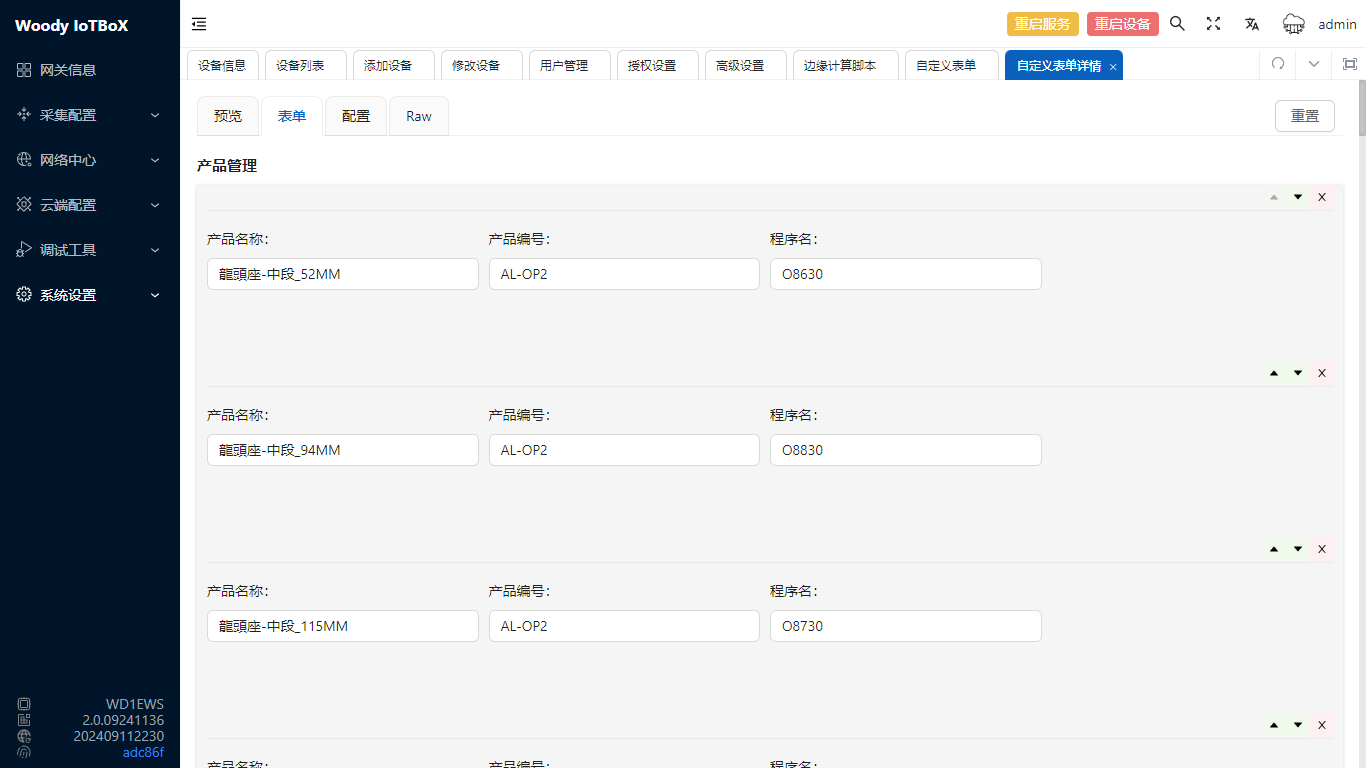The width and height of the screenshot is (1366, 768).
Task: Delete the 龍頭座-中段_52MM product entry
Action: coord(1322,197)
